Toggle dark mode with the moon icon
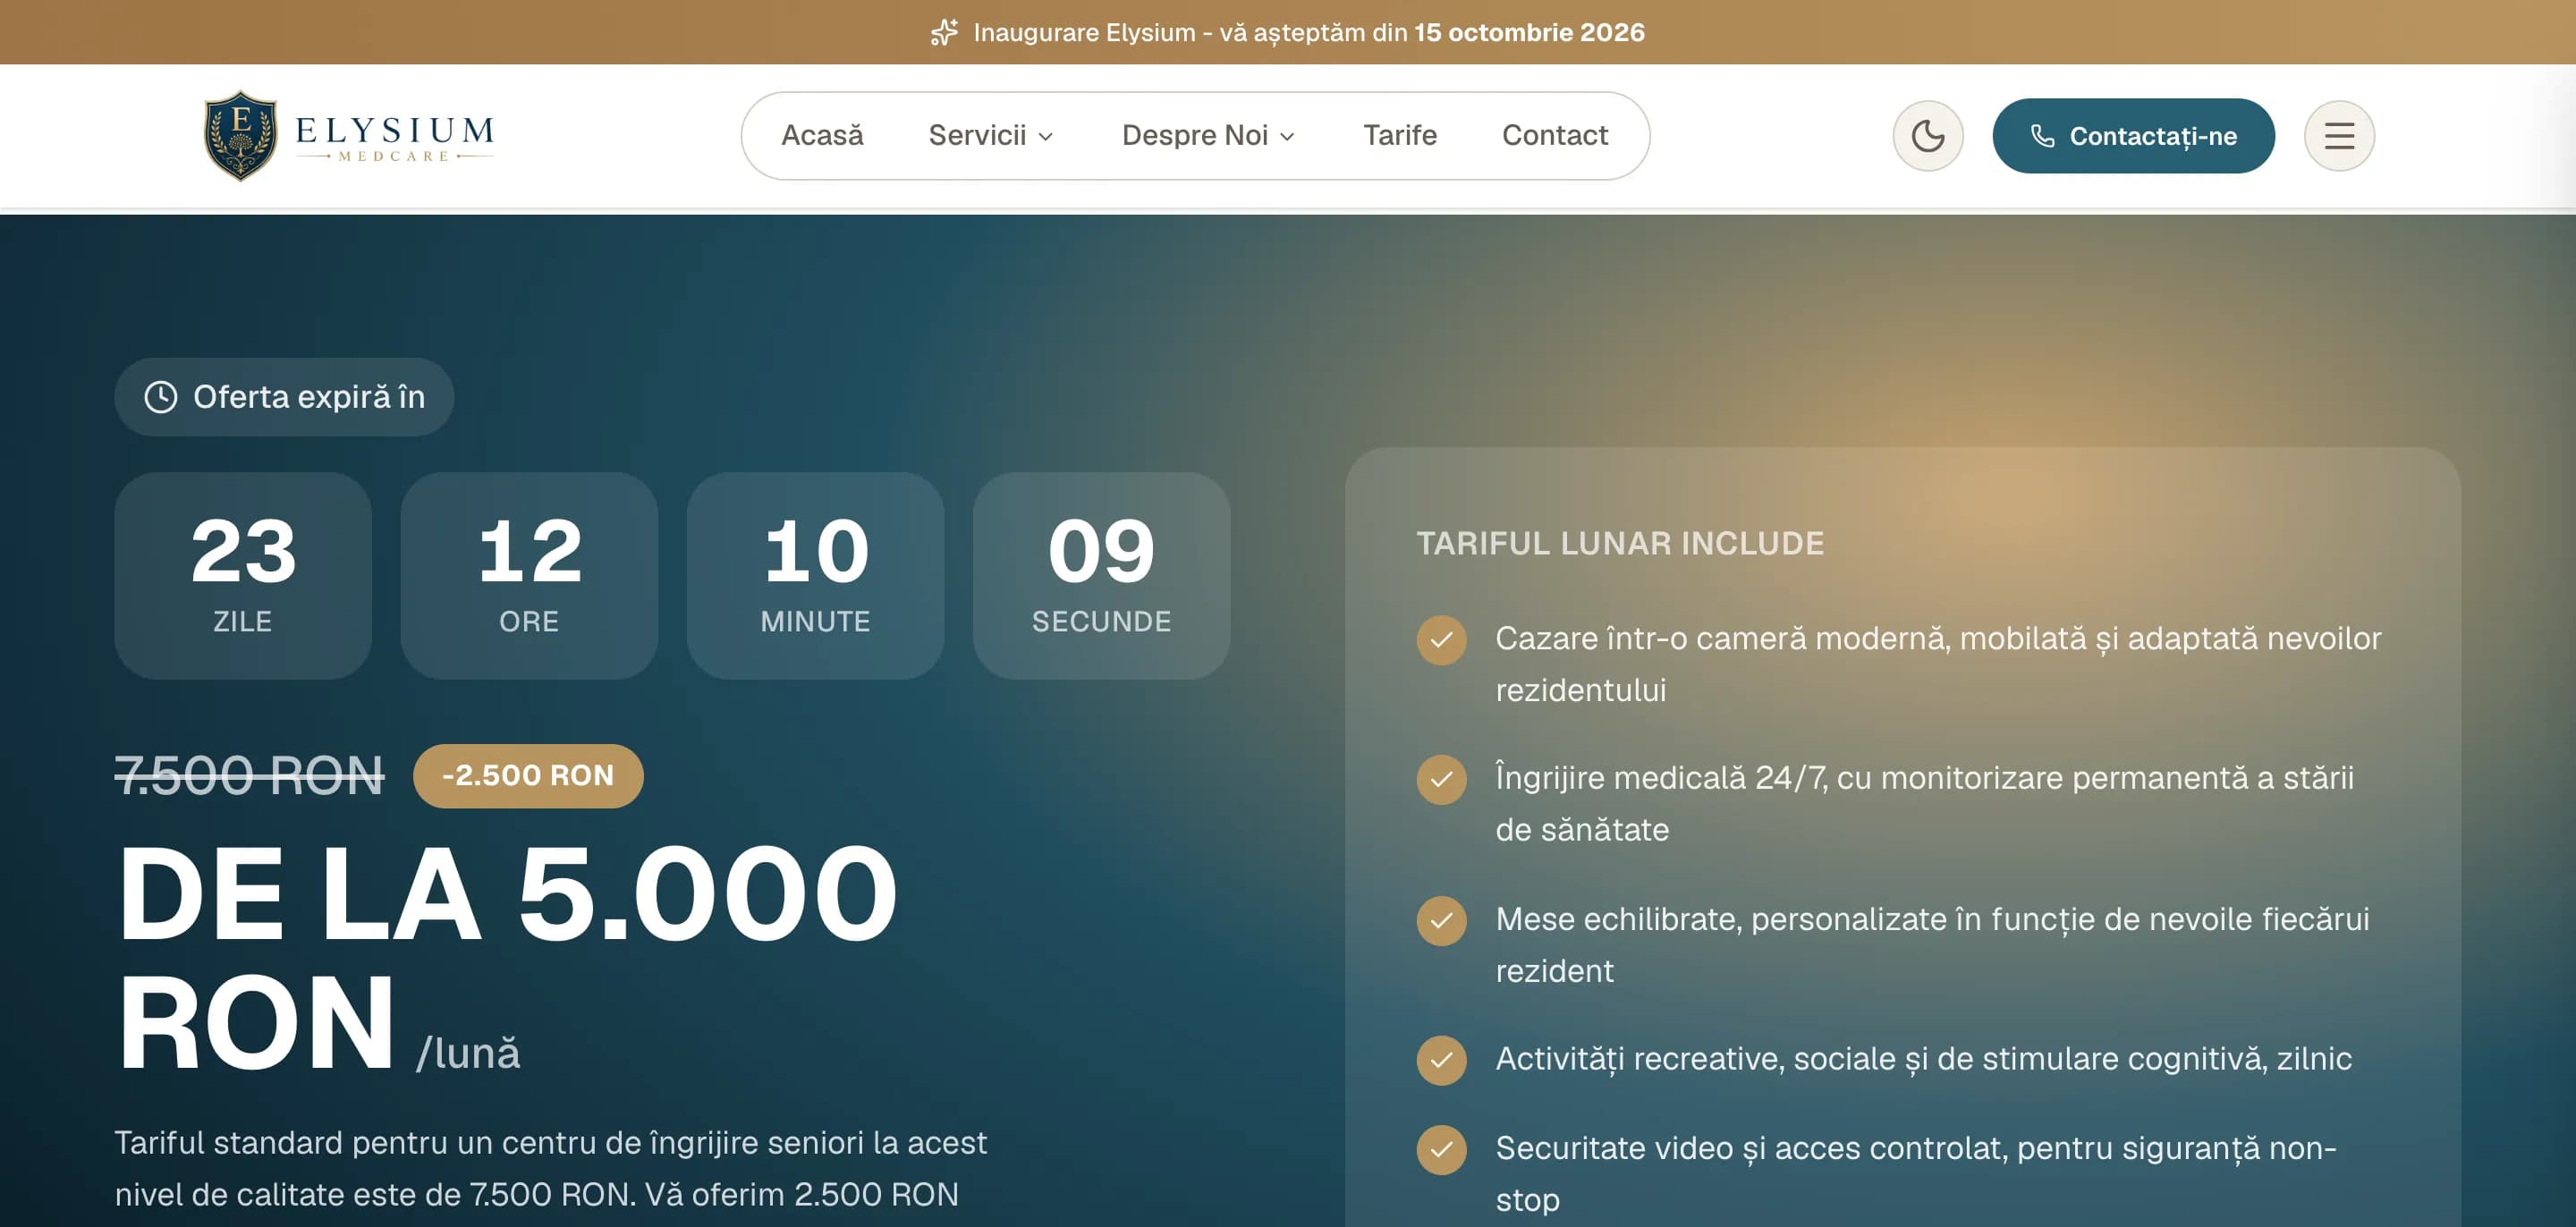Screen dimensions: 2576x1227 click(x=1927, y=136)
